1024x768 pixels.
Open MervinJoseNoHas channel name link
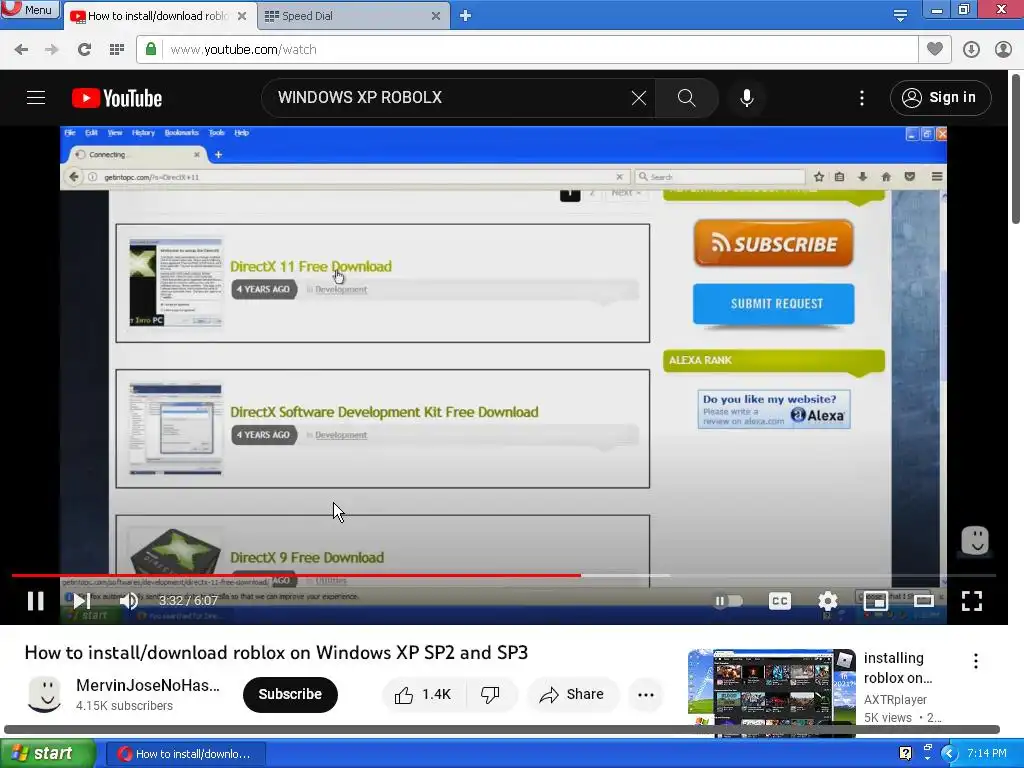(148, 685)
